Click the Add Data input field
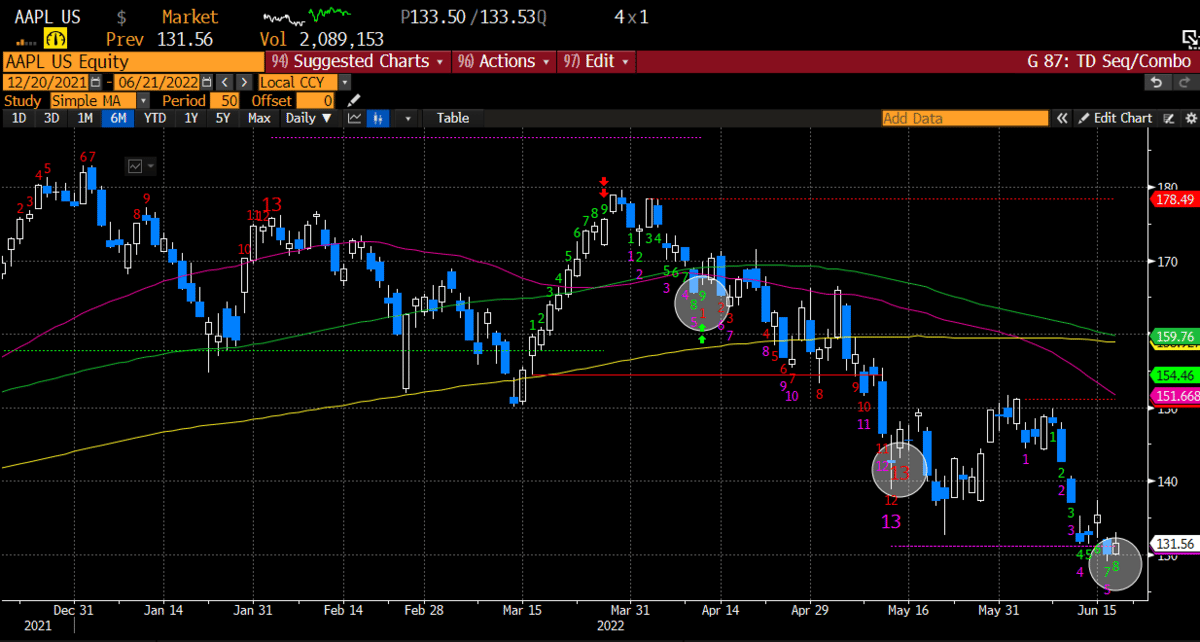This screenshot has height=642, width=1200. pos(964,118)
